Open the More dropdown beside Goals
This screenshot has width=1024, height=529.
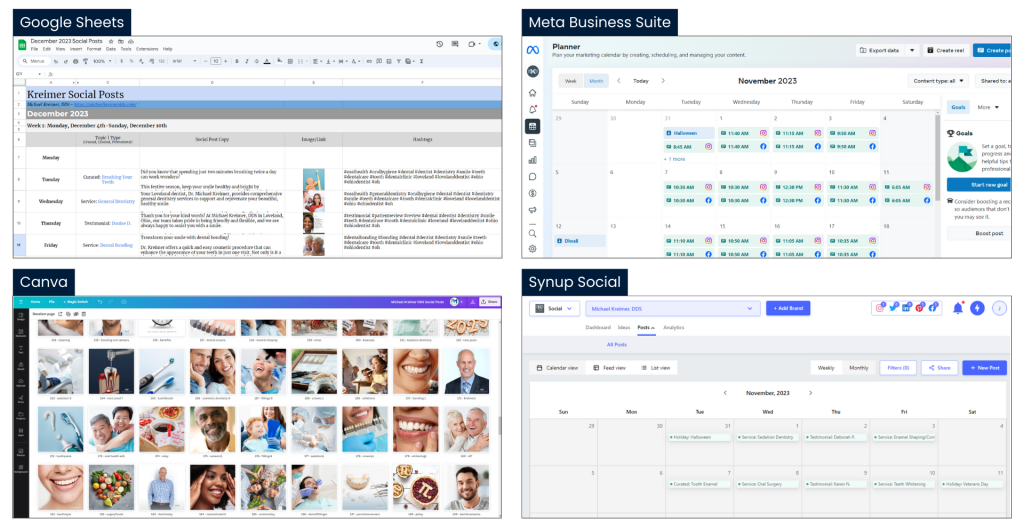(988, 107)
